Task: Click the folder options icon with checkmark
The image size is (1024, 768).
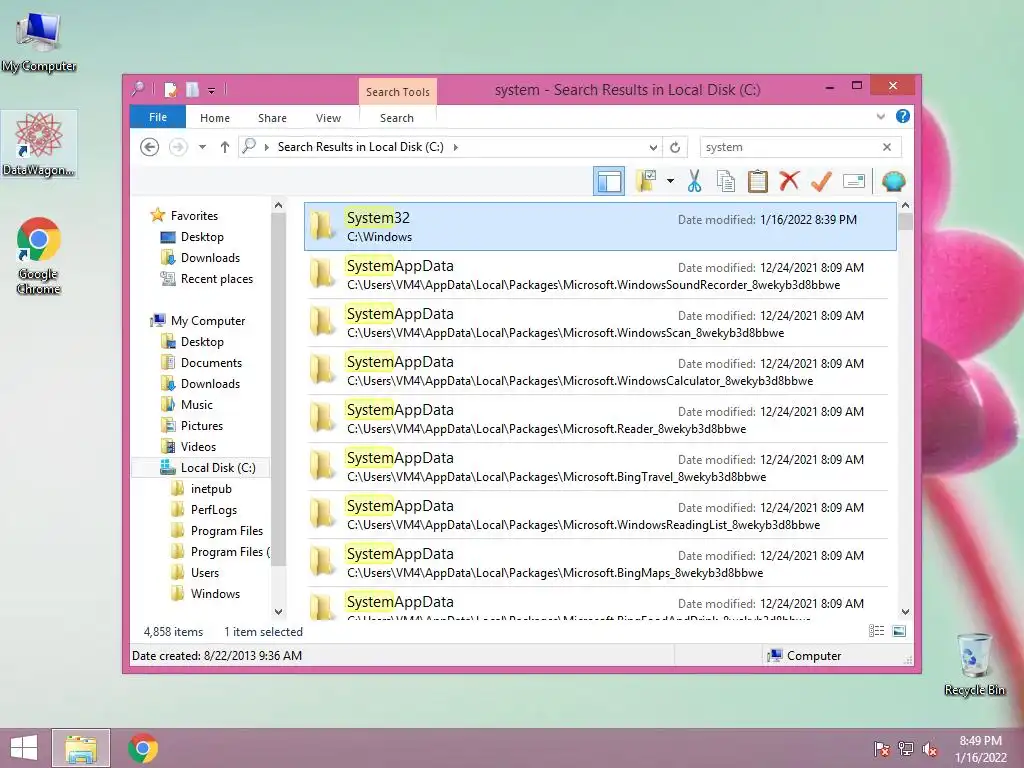Action: click(x=646, y=181)
